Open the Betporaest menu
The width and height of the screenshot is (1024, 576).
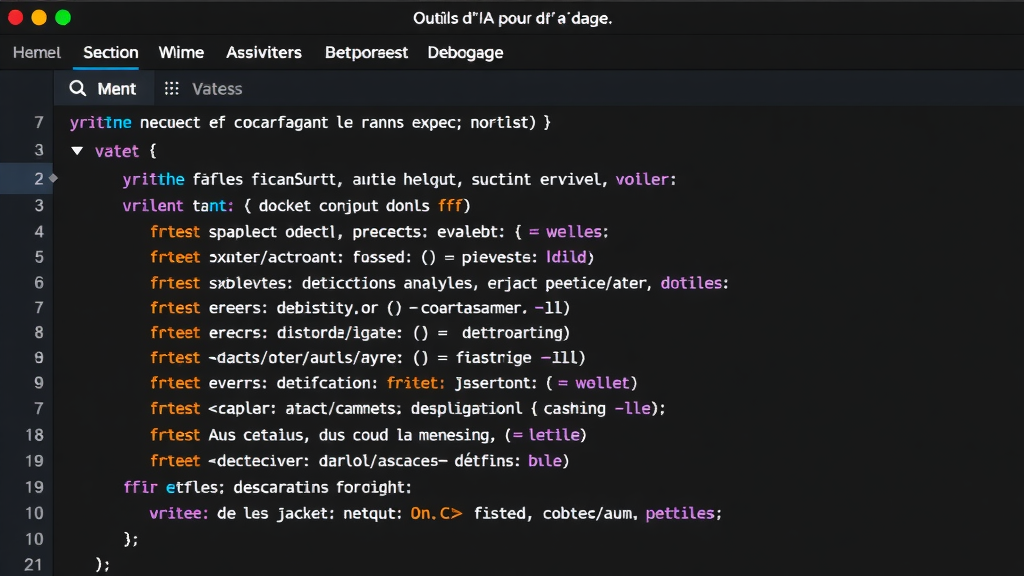tap(366, 52)
